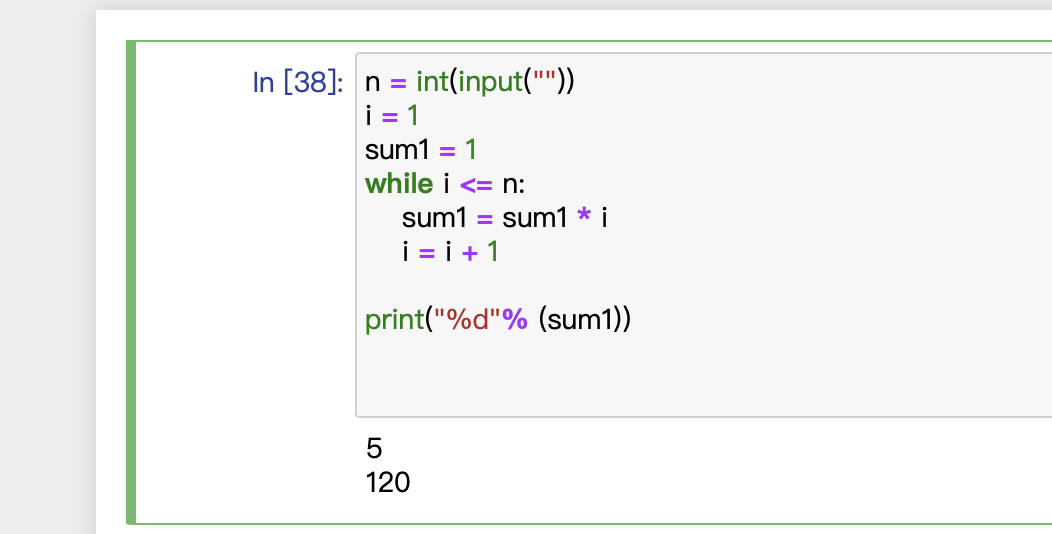The image size is (1052, 534).
Task: Click the multiplication asterisk operator
Action: (584, 216)
